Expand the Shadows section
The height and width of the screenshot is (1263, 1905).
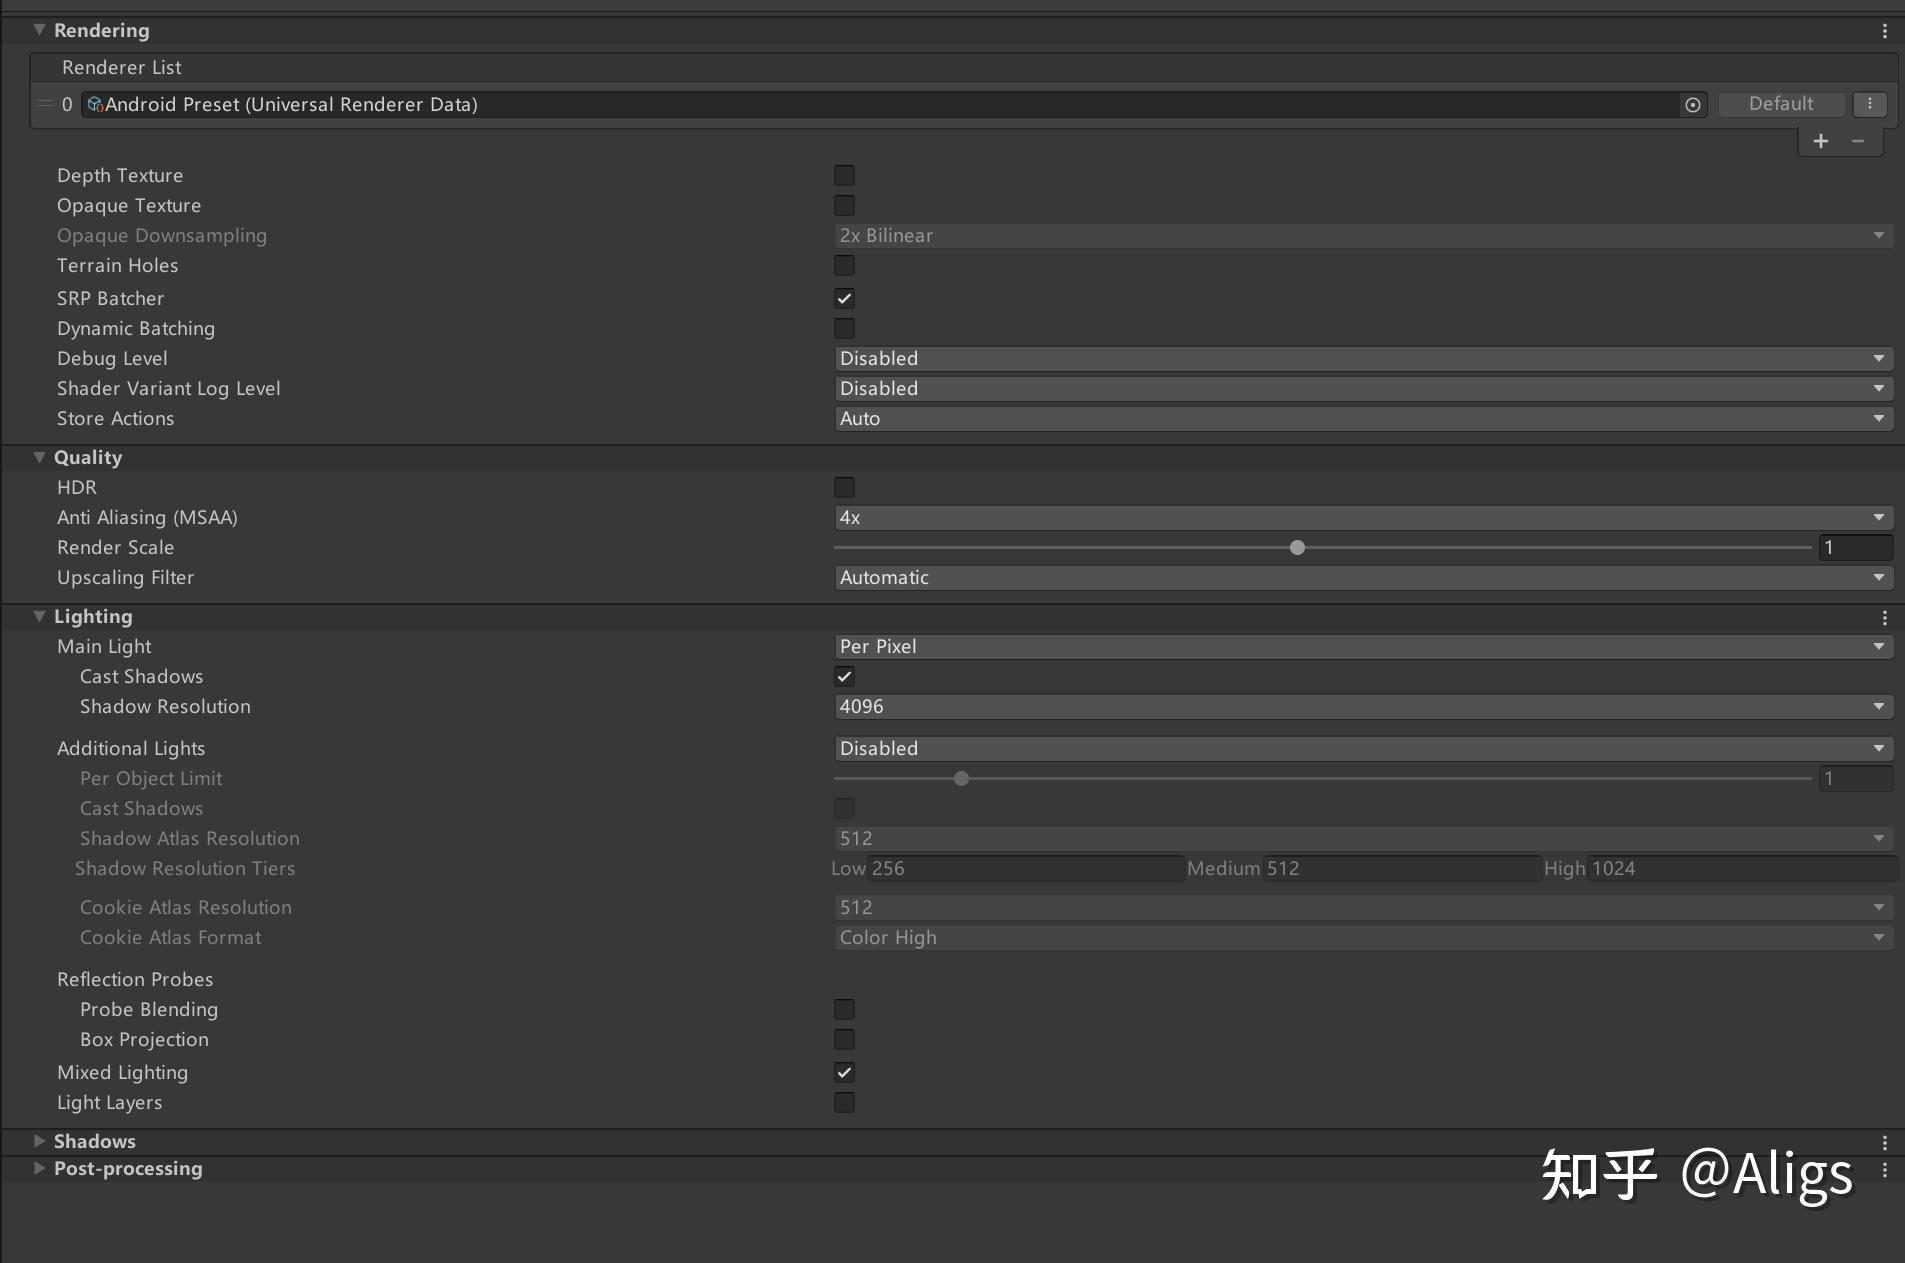[40, 1141]
